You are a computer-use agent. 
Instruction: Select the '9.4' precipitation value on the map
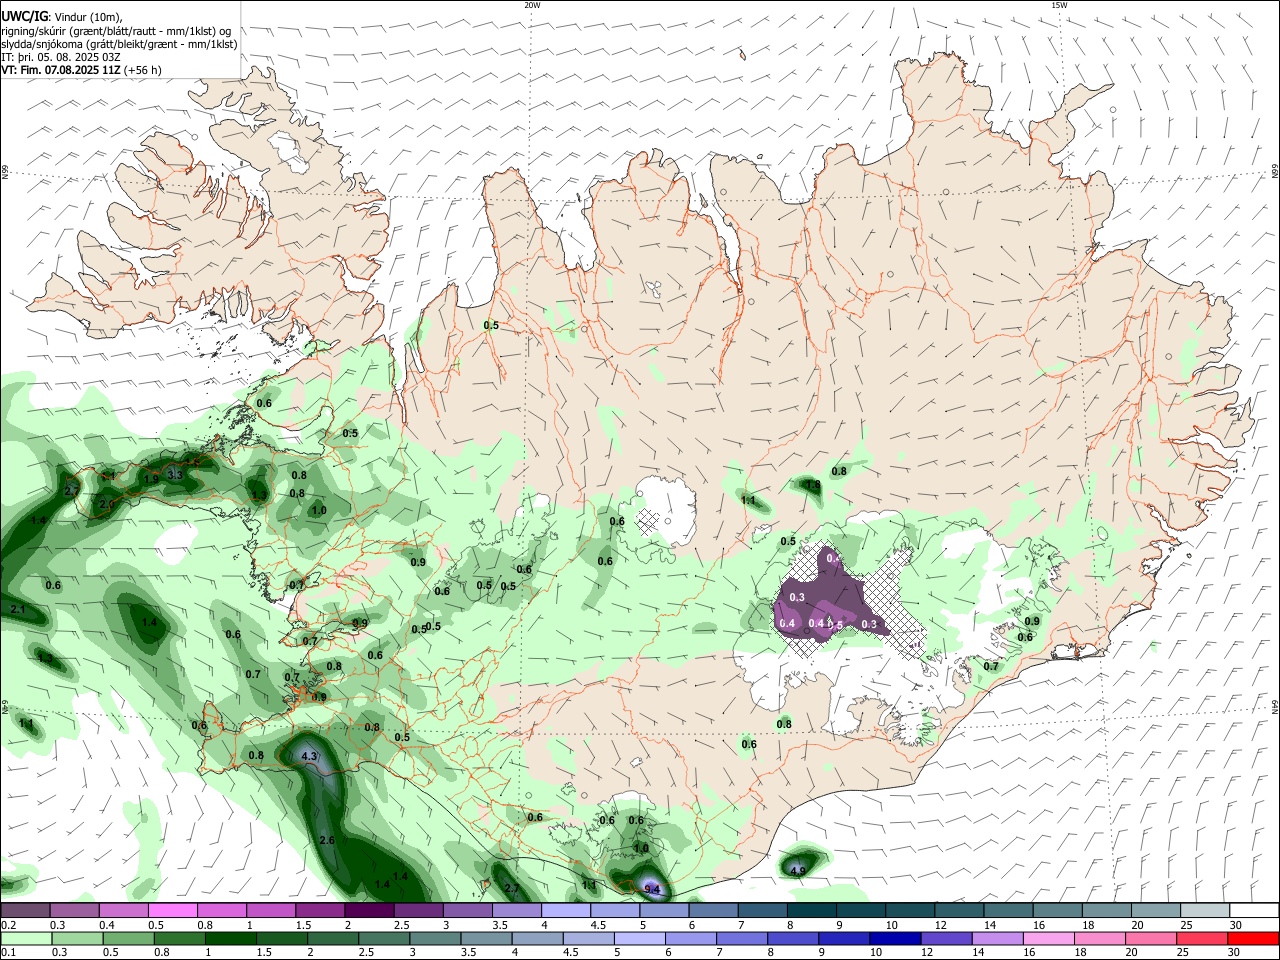coord(652,889)
